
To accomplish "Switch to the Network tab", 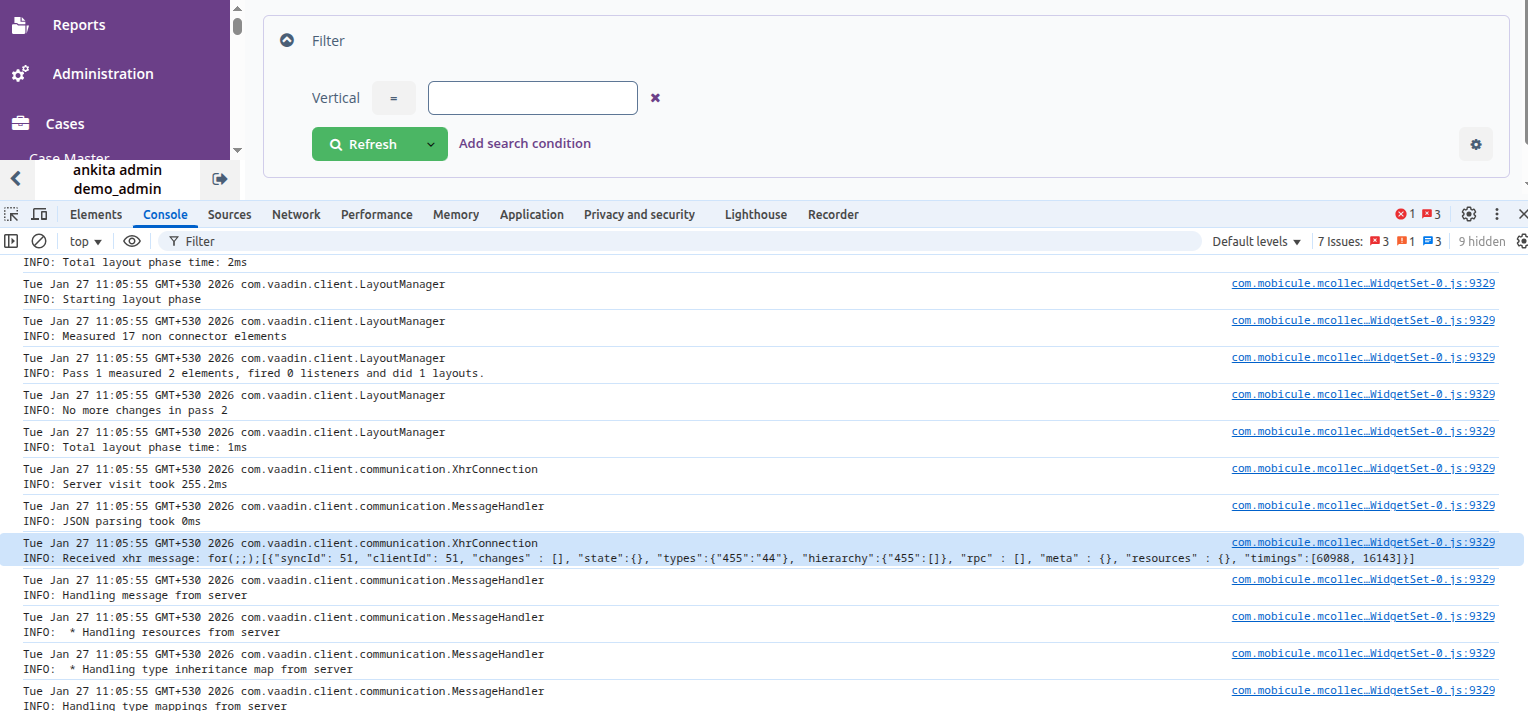I will (x=296, y=214).
